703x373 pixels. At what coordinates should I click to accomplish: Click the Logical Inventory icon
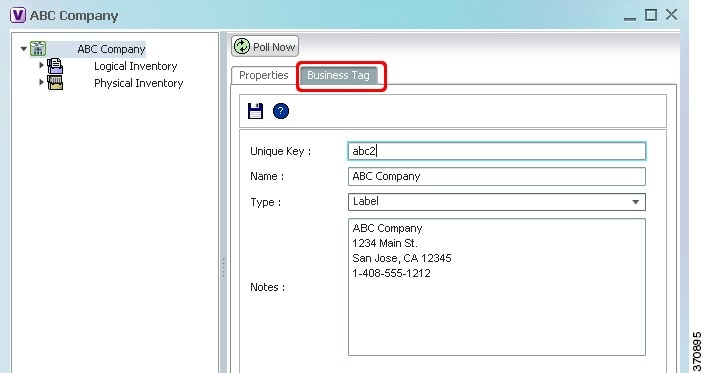click(x=55, y=66)
